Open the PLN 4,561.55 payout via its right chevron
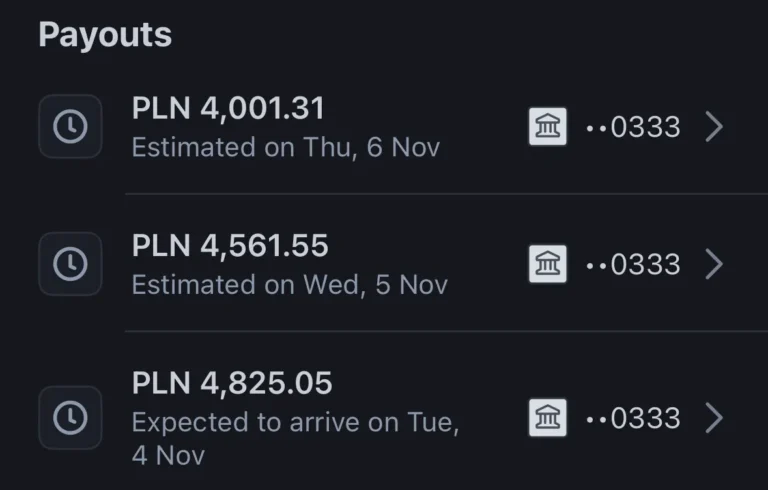Viewport: 768px width, 490px height. 713,264
